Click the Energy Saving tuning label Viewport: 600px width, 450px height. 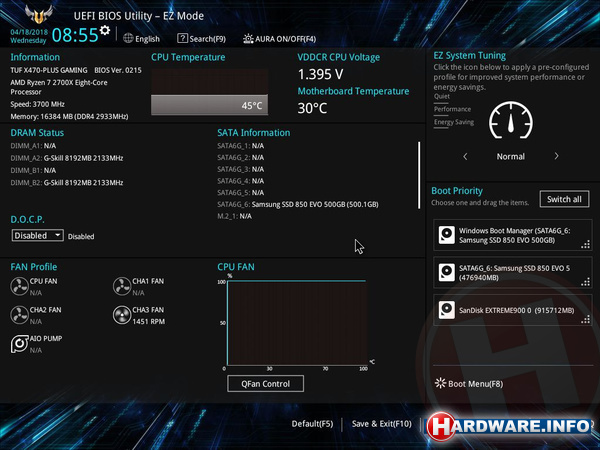454,122
